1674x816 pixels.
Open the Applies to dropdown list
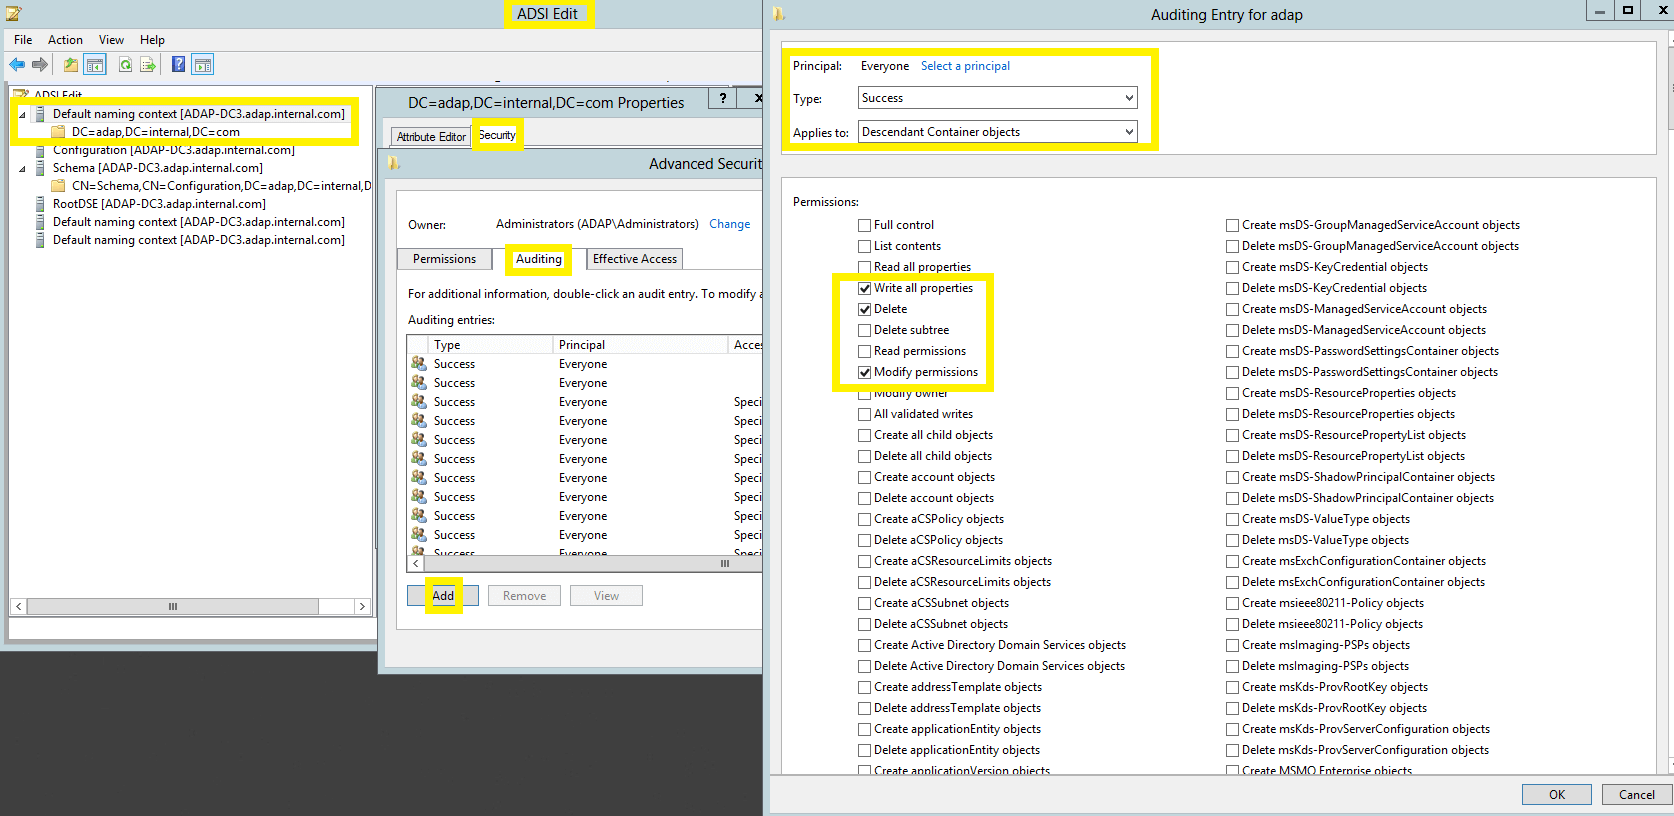click(998, 132)
